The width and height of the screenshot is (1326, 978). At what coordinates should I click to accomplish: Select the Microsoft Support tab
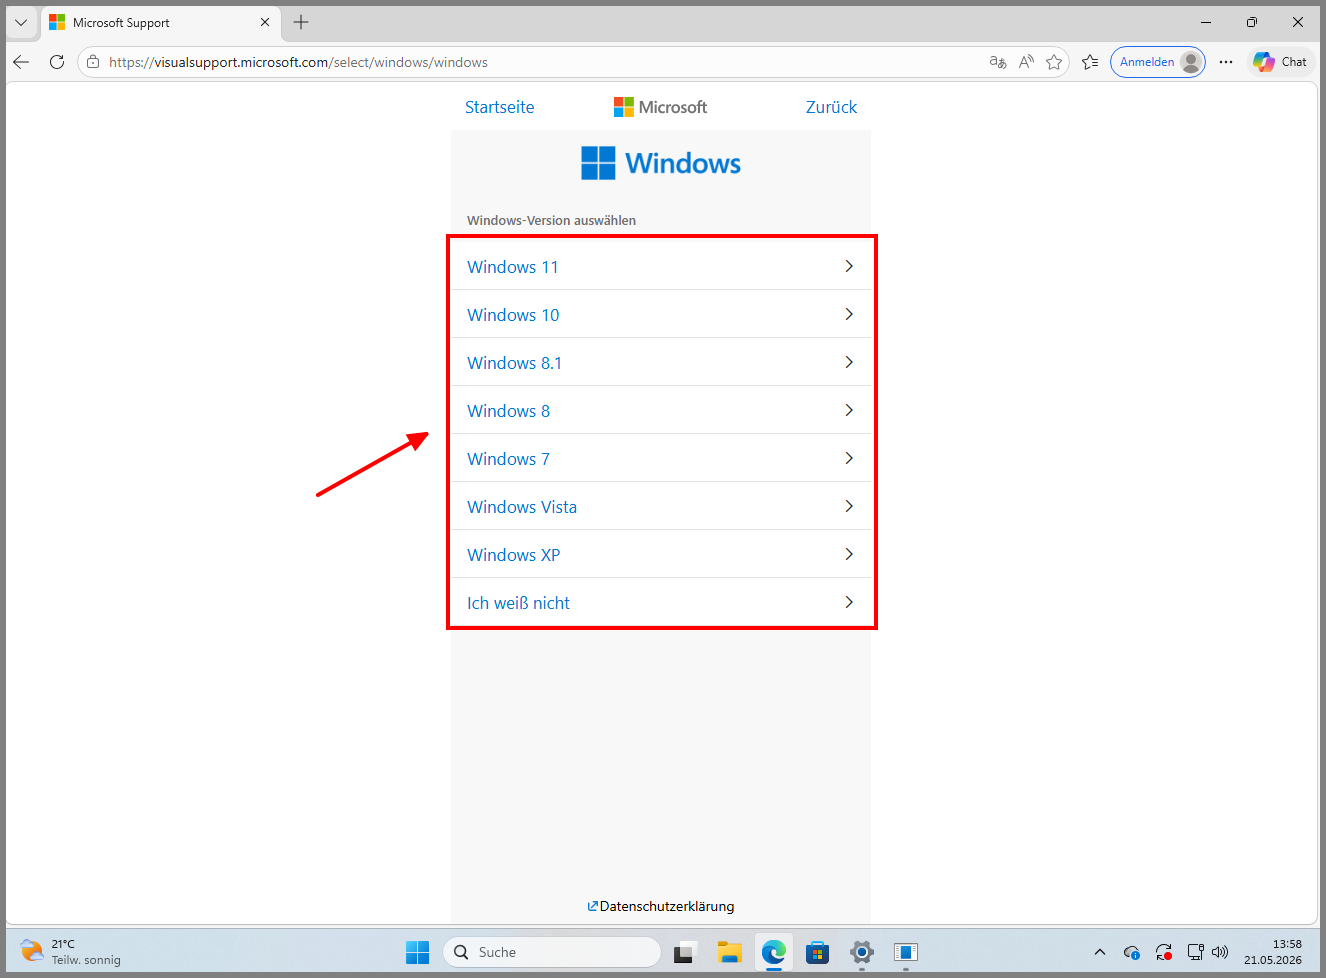coord(160,22)
